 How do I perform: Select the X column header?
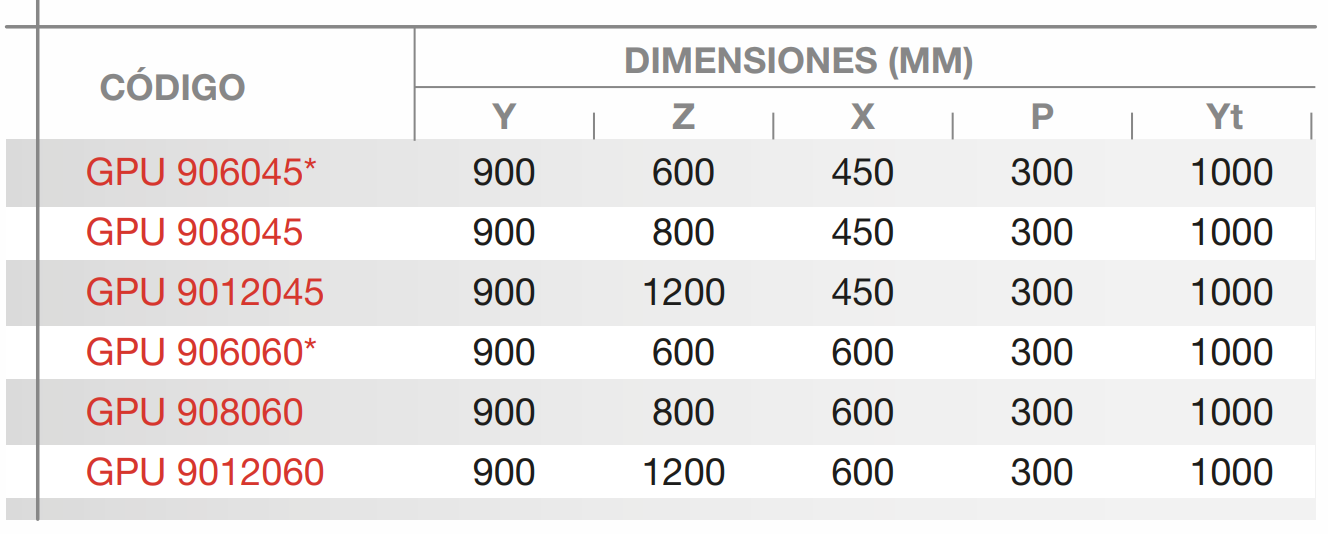(x=862, y=118)
